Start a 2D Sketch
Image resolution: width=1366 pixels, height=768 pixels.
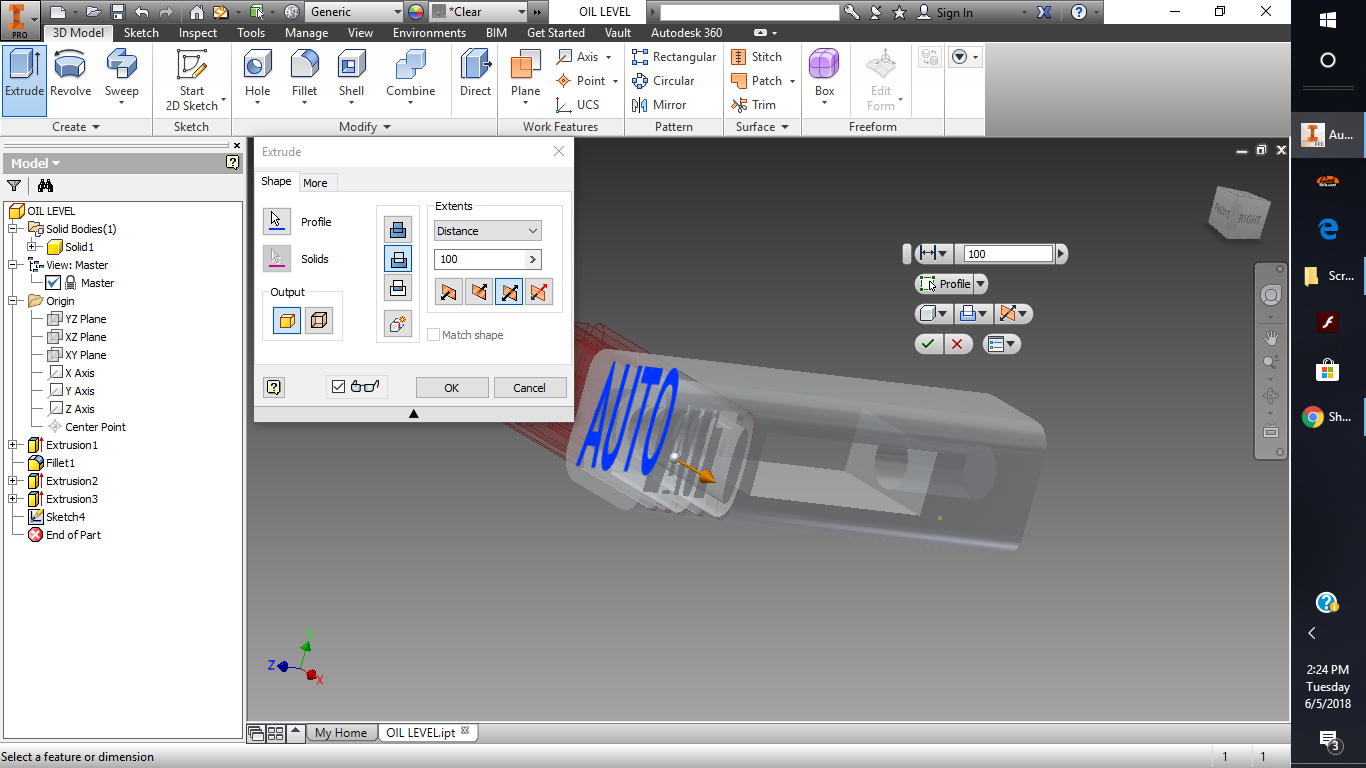tap(192, 80)
